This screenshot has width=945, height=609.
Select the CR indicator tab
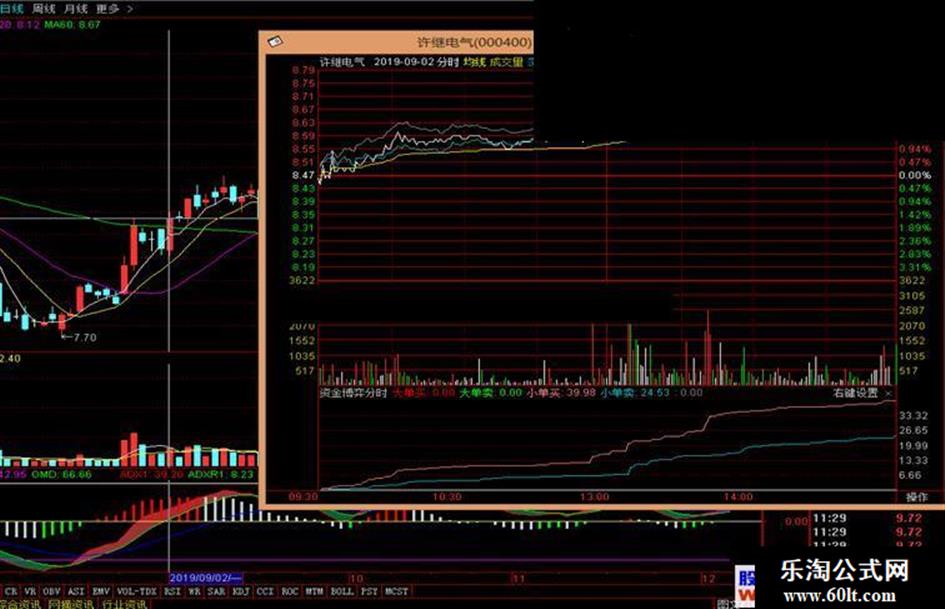[11, 592]
